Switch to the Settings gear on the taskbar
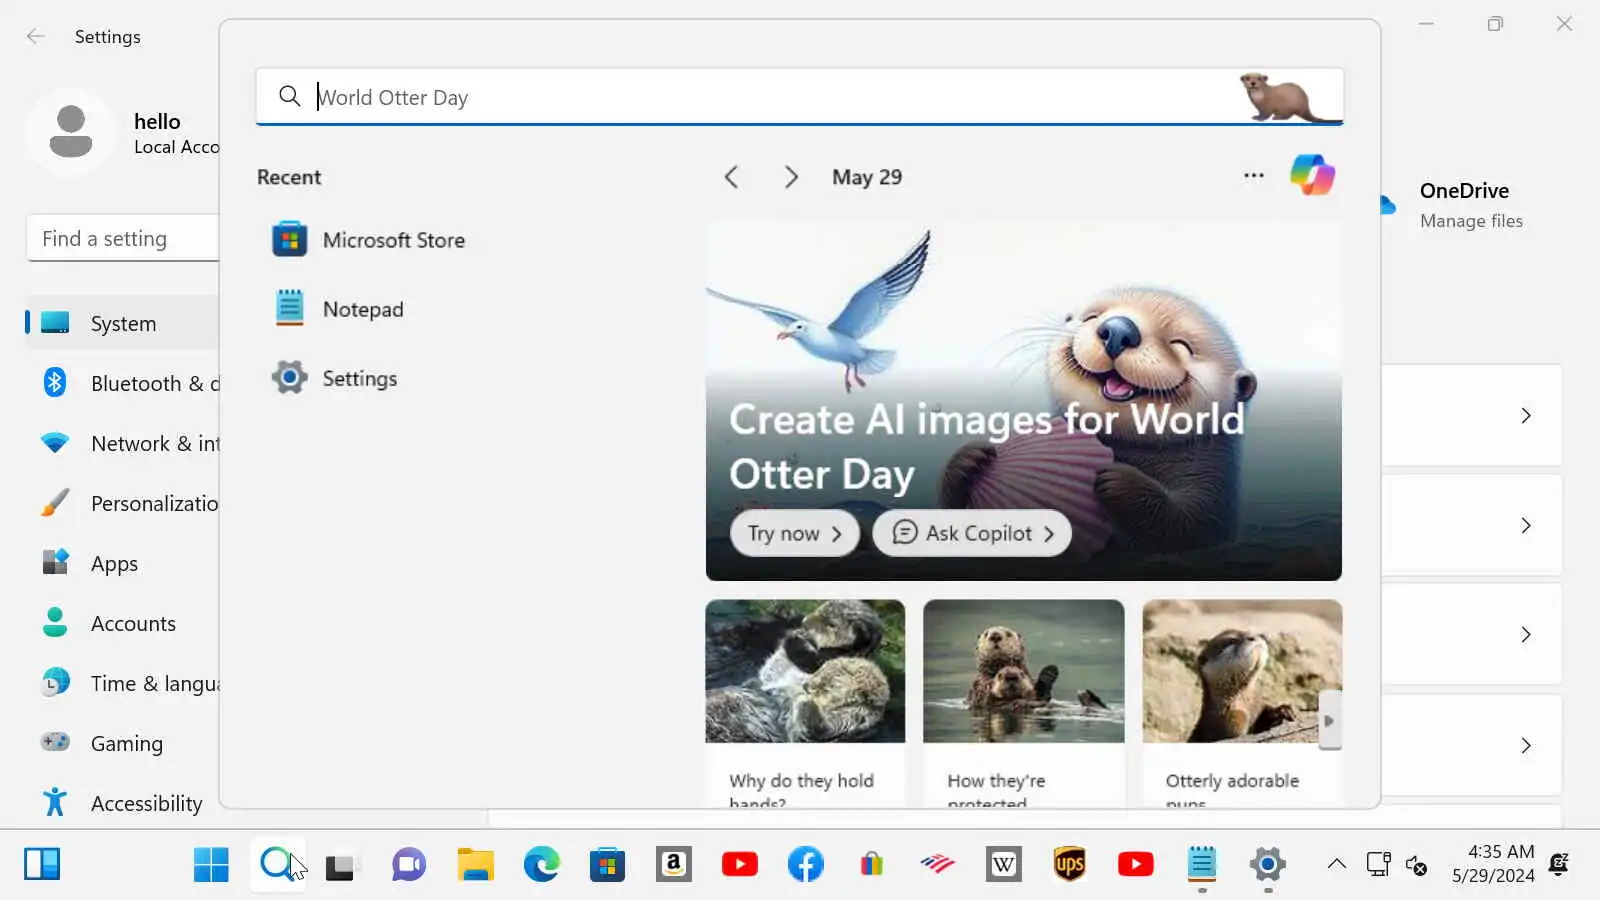The height and width of the screenshot is (900, 1600). tap(1267, 864)
